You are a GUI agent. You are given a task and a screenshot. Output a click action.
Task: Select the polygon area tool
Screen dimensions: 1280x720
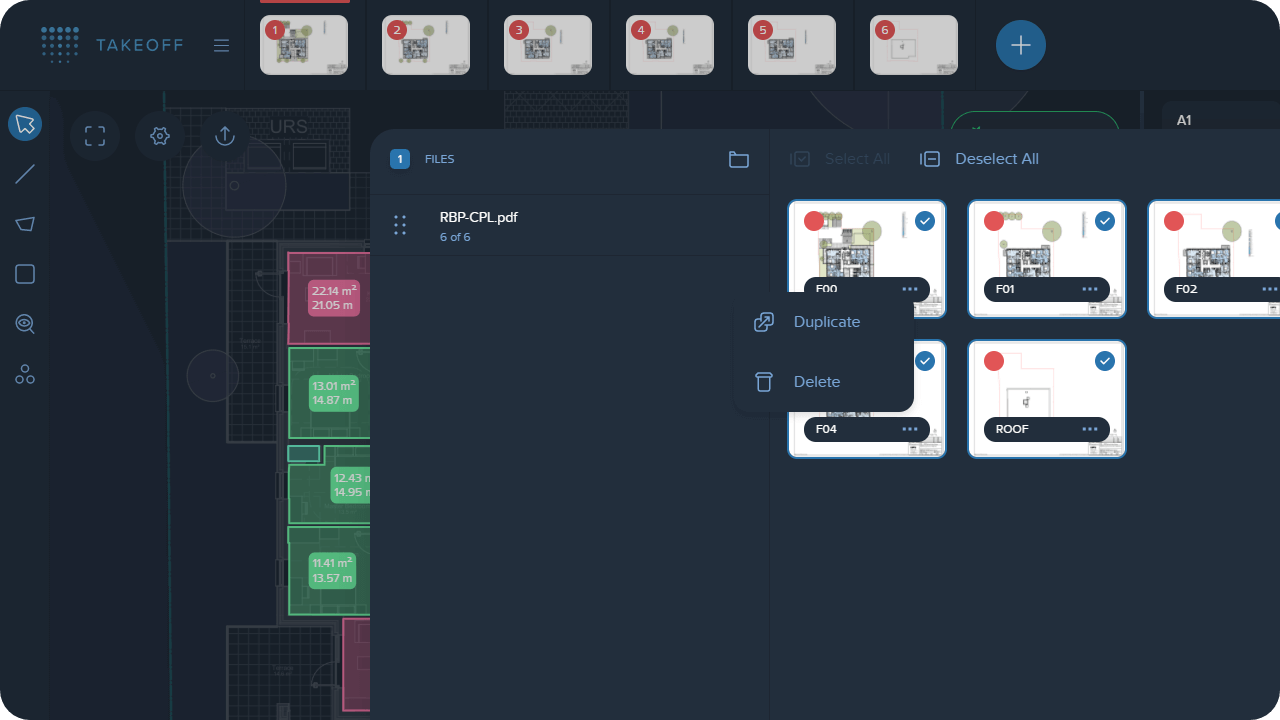(x=25, y=224)
